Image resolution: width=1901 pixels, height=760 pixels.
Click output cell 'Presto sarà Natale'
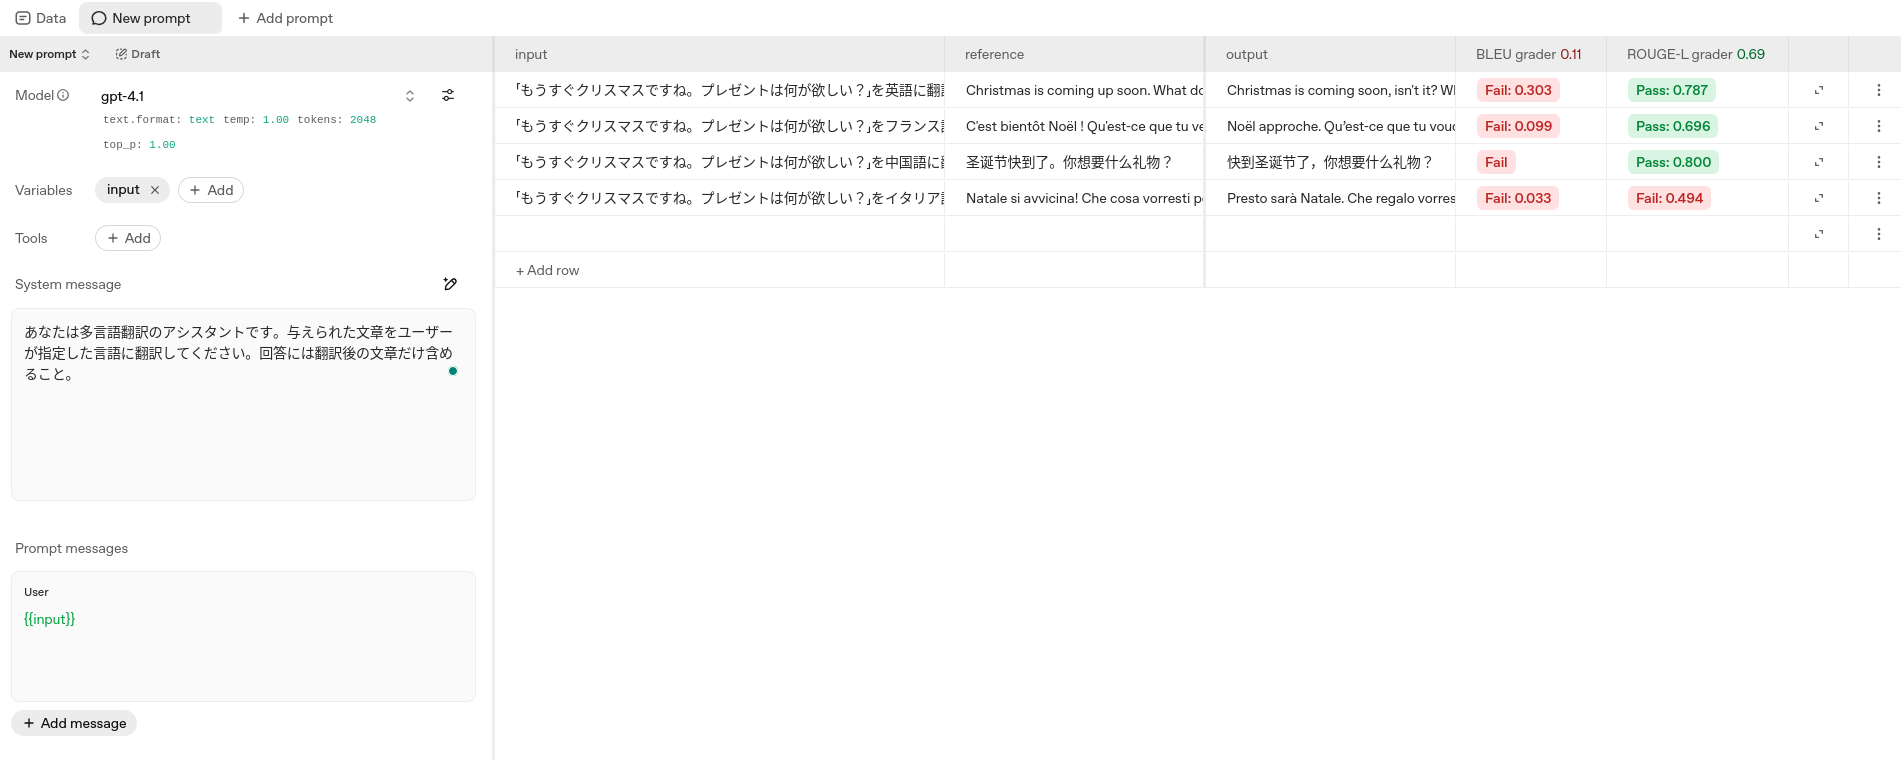tap(1330, 198)
